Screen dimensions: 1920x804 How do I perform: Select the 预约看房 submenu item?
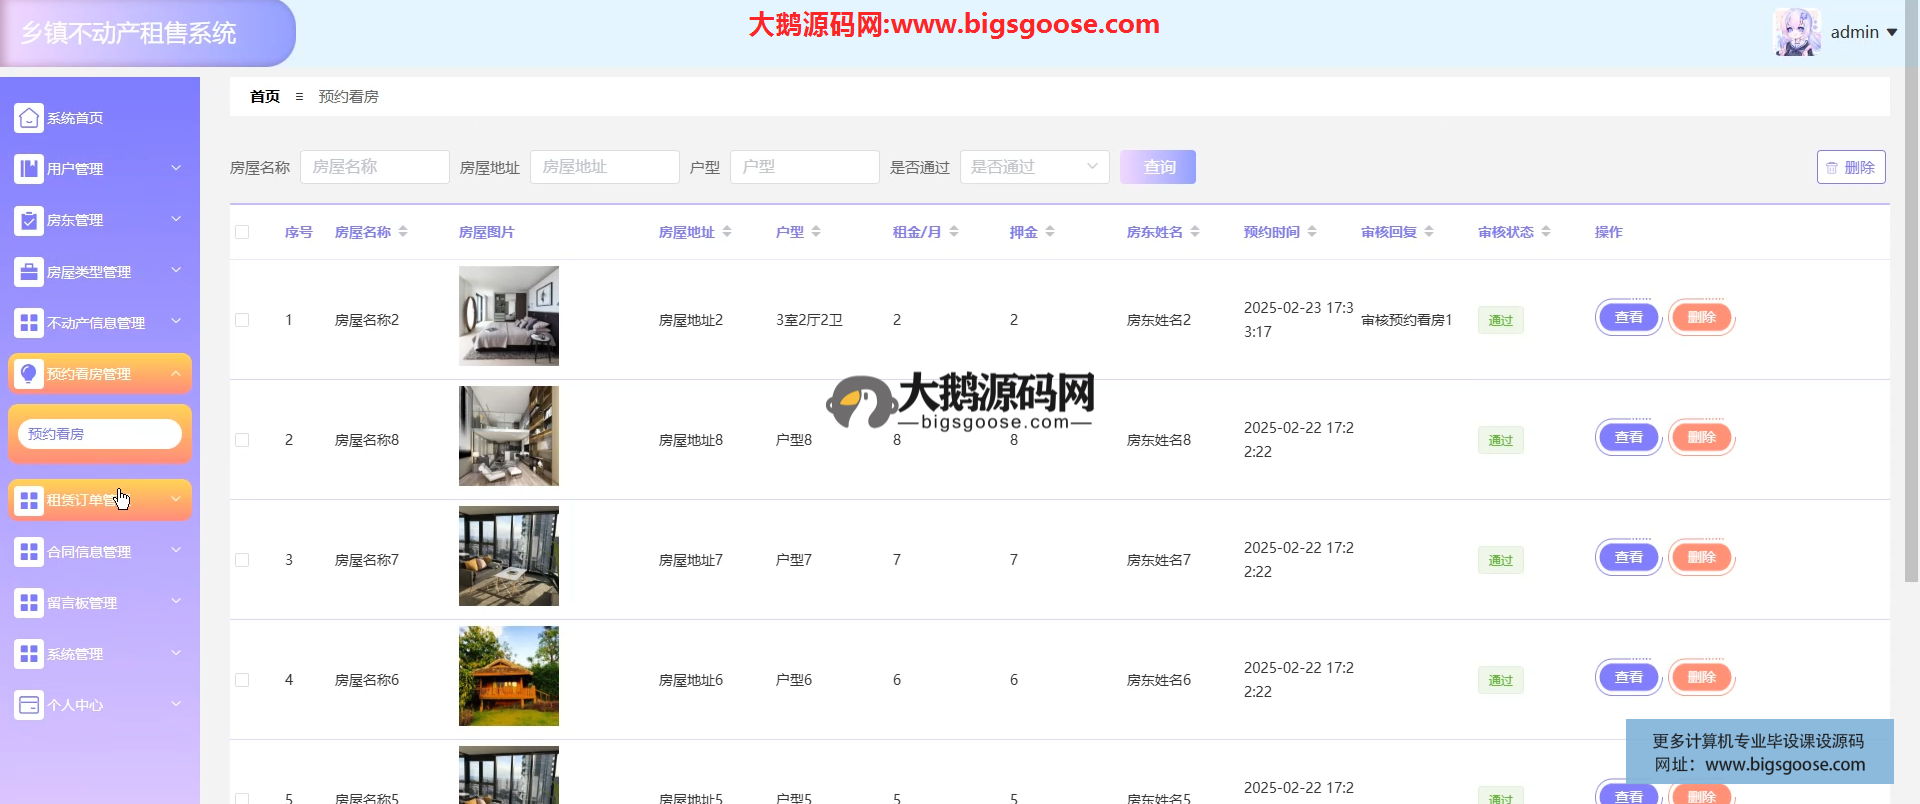(x=99, y=434)
